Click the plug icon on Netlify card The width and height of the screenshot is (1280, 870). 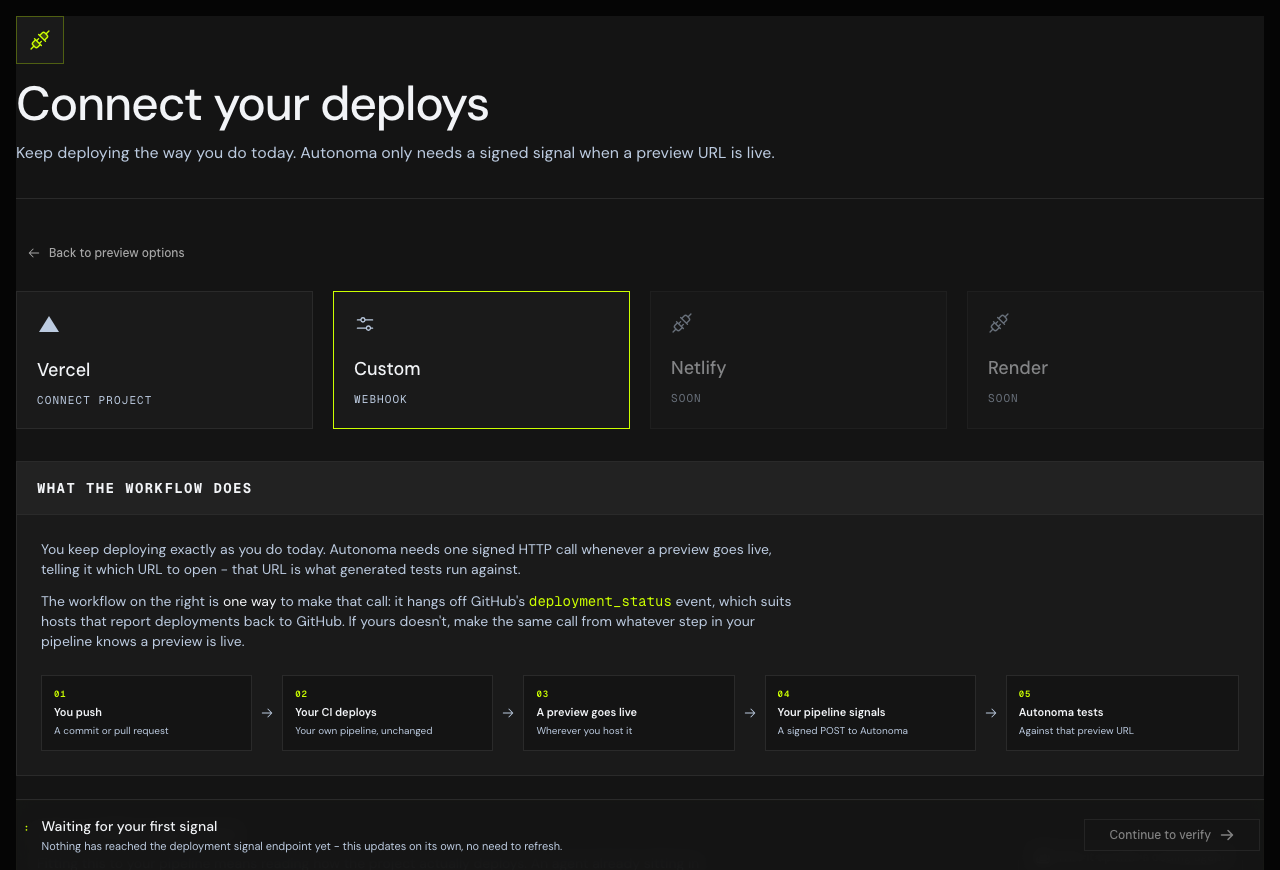pyautogui.click(x=682, y=323)
